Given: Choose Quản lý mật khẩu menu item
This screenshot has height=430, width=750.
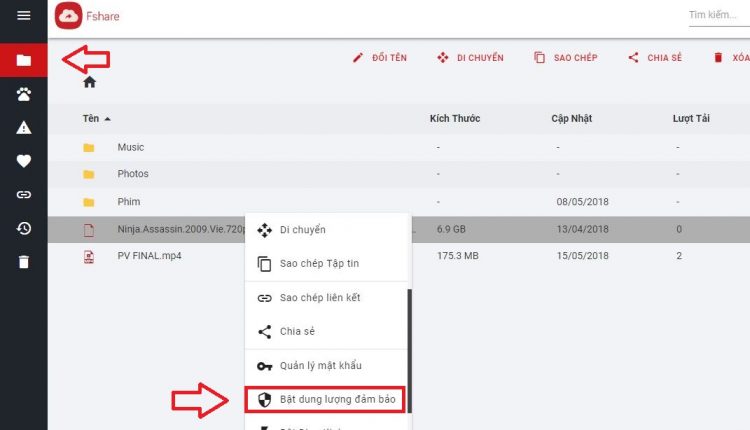Looking at the screenshot, I should 326,366.
